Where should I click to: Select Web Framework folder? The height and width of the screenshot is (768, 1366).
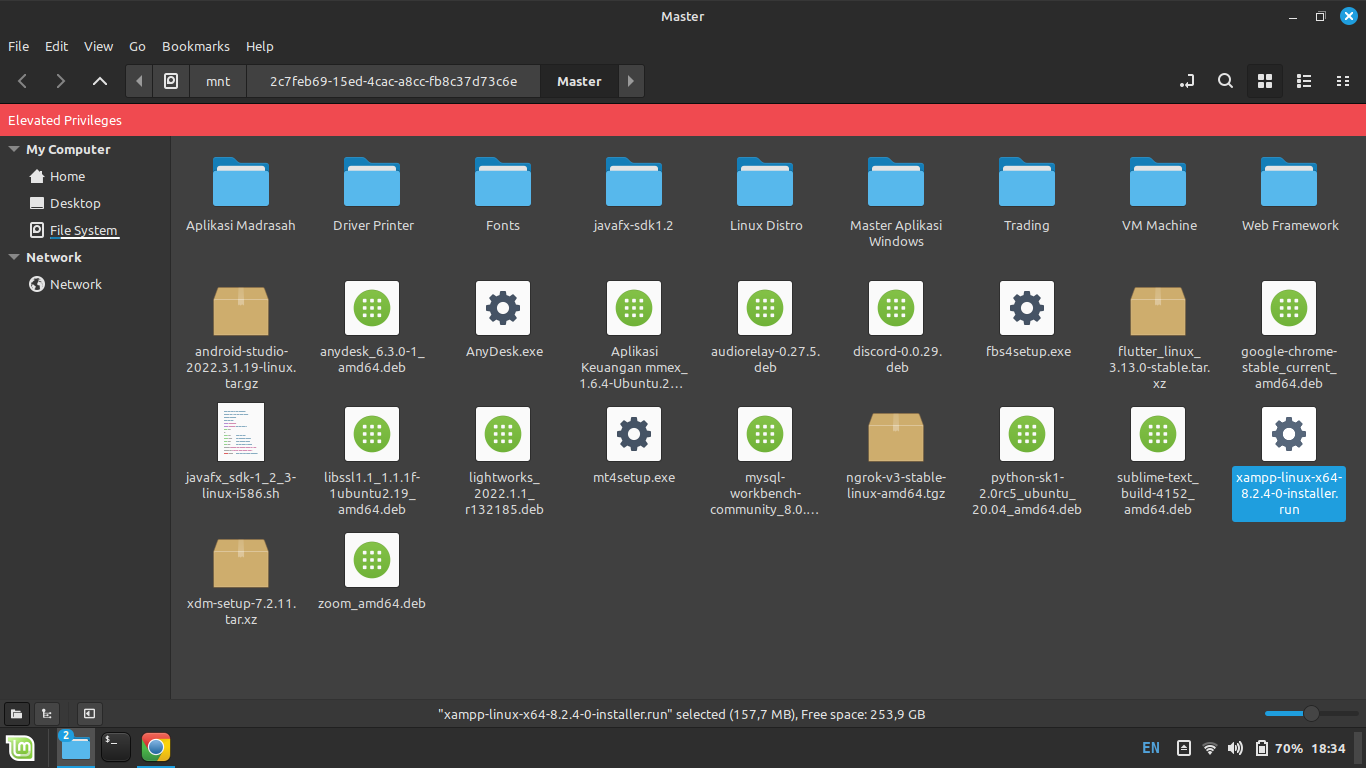(1290, 195)
